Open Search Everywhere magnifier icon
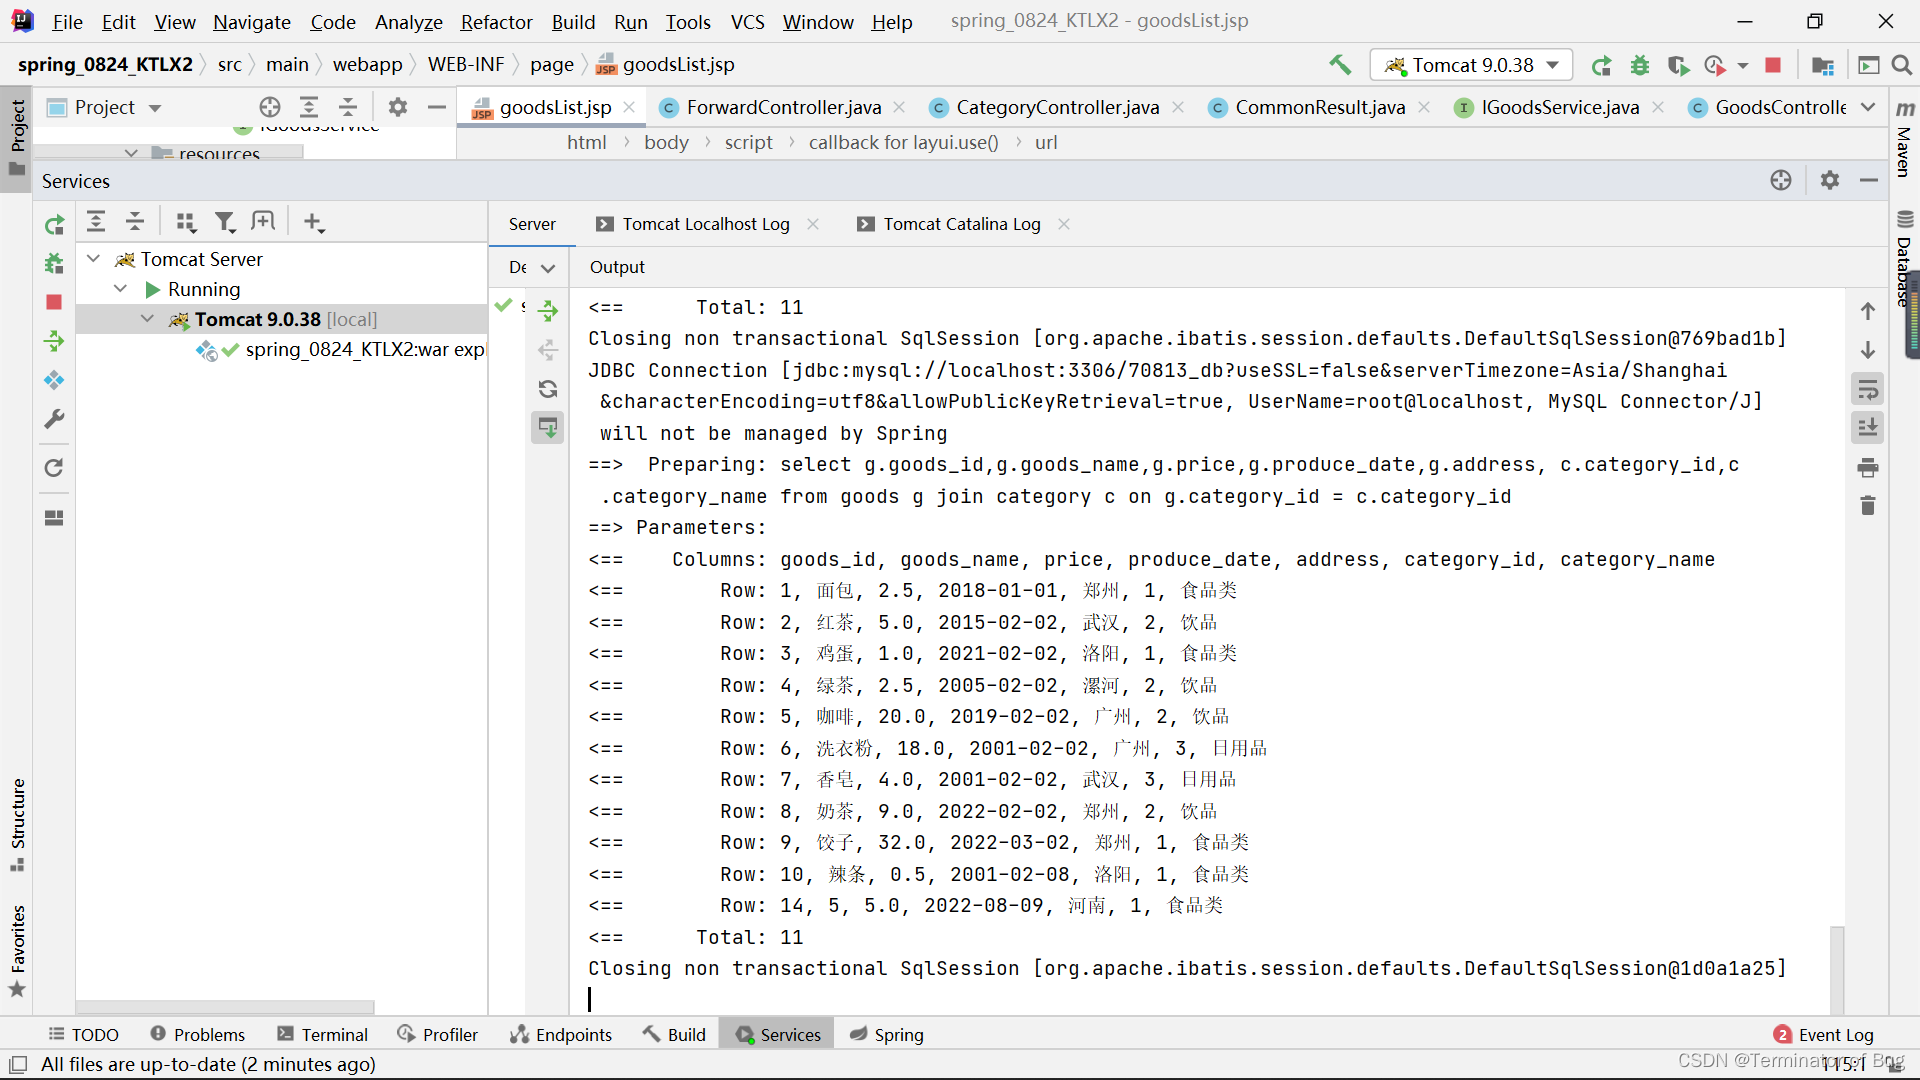The image size is (1920, 1080). 1902,65
